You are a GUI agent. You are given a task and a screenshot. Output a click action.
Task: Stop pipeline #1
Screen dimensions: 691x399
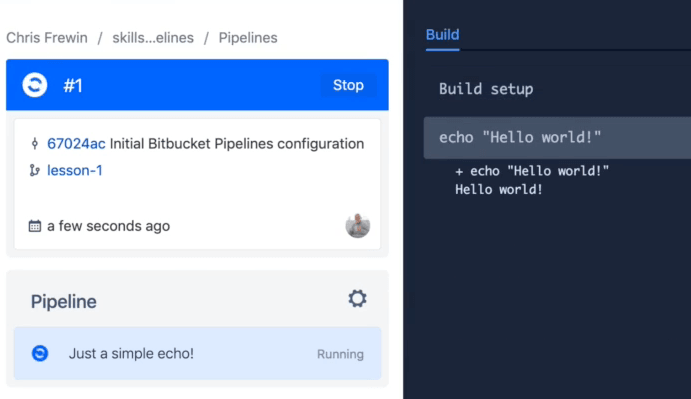pos(348,85)
